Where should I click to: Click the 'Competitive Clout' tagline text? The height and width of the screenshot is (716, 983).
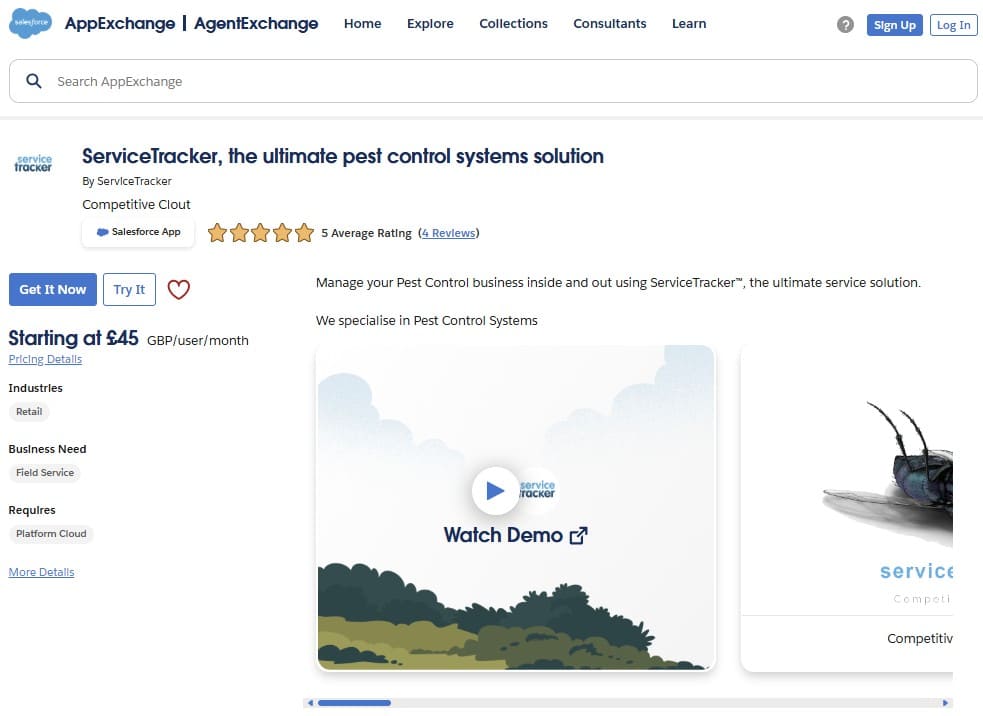136,204
